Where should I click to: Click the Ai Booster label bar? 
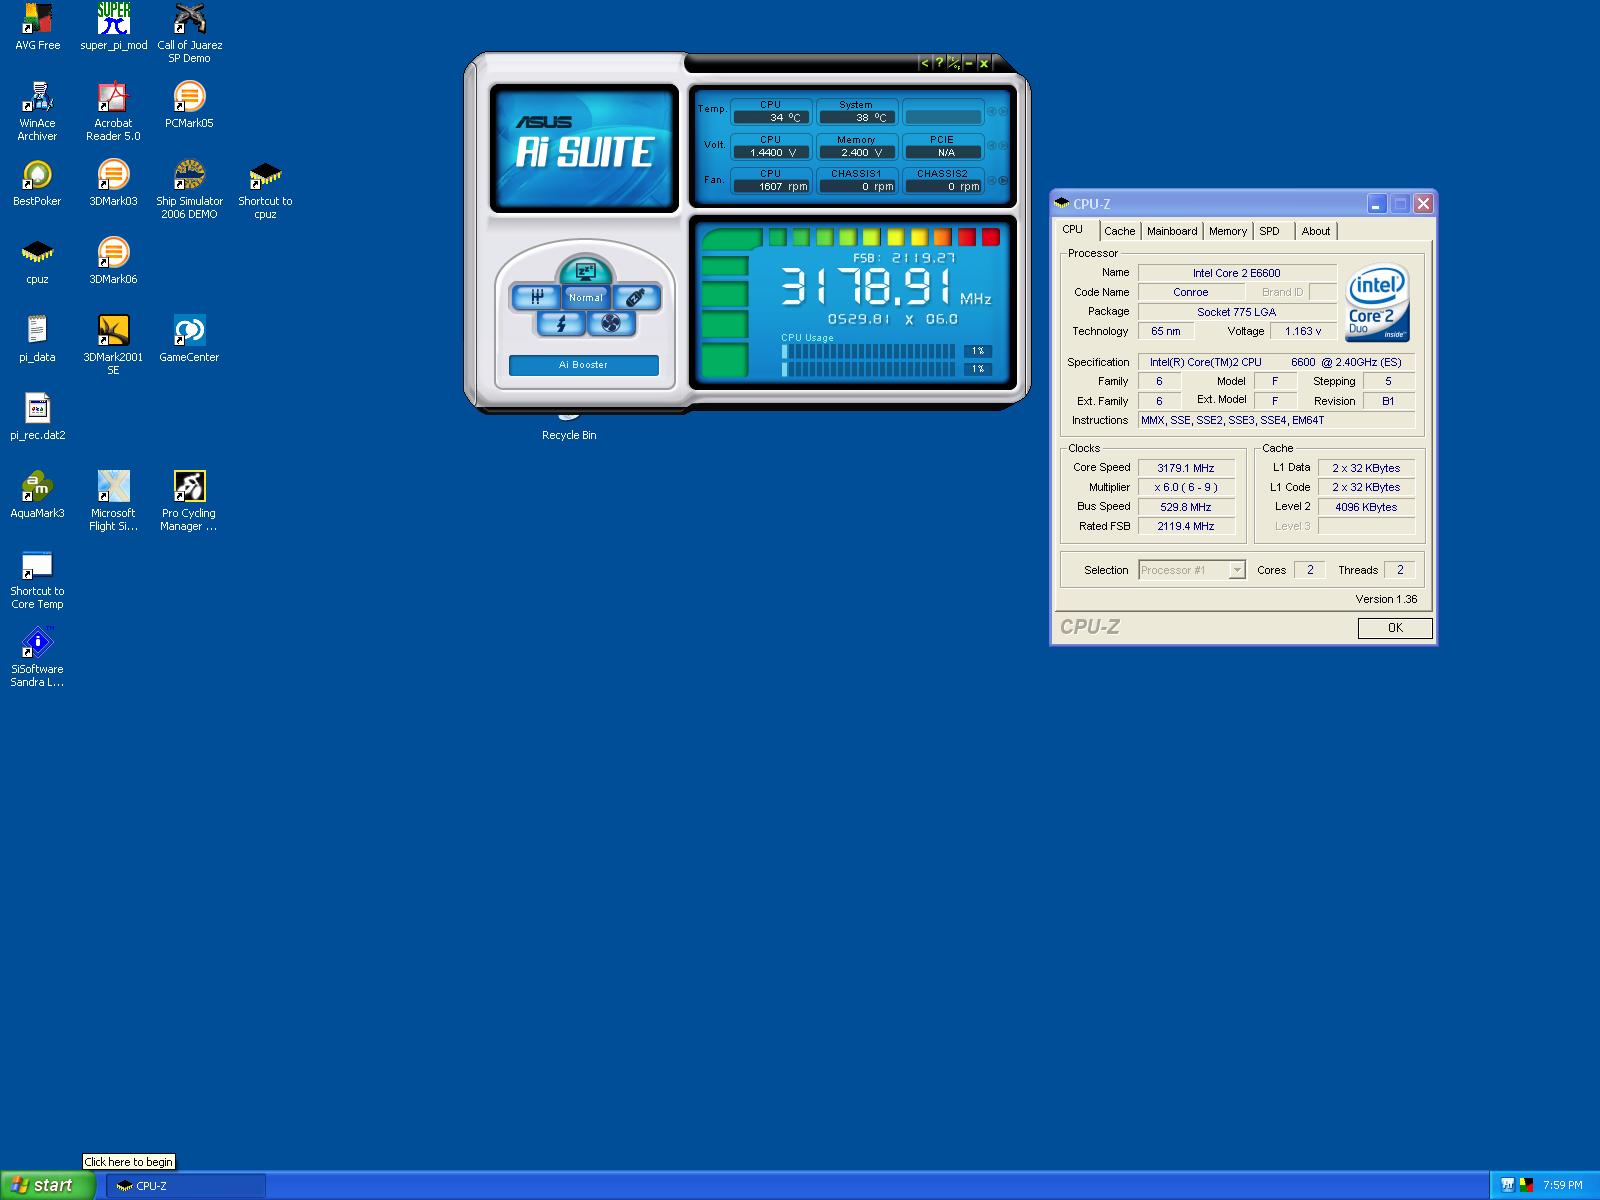click(584, 365)
